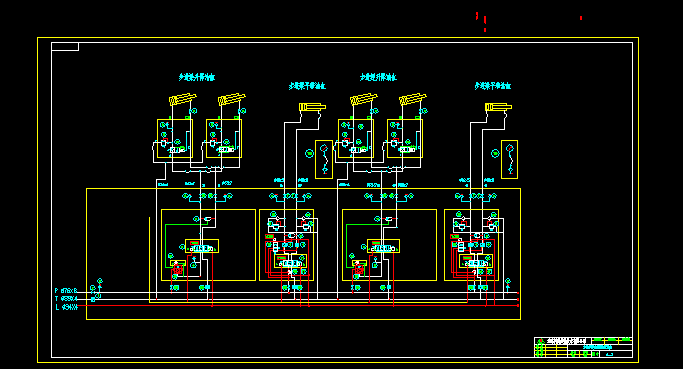Select the leftmost tilted yellow cylinder symbol

pyautogui.click(x=183, y=99)
